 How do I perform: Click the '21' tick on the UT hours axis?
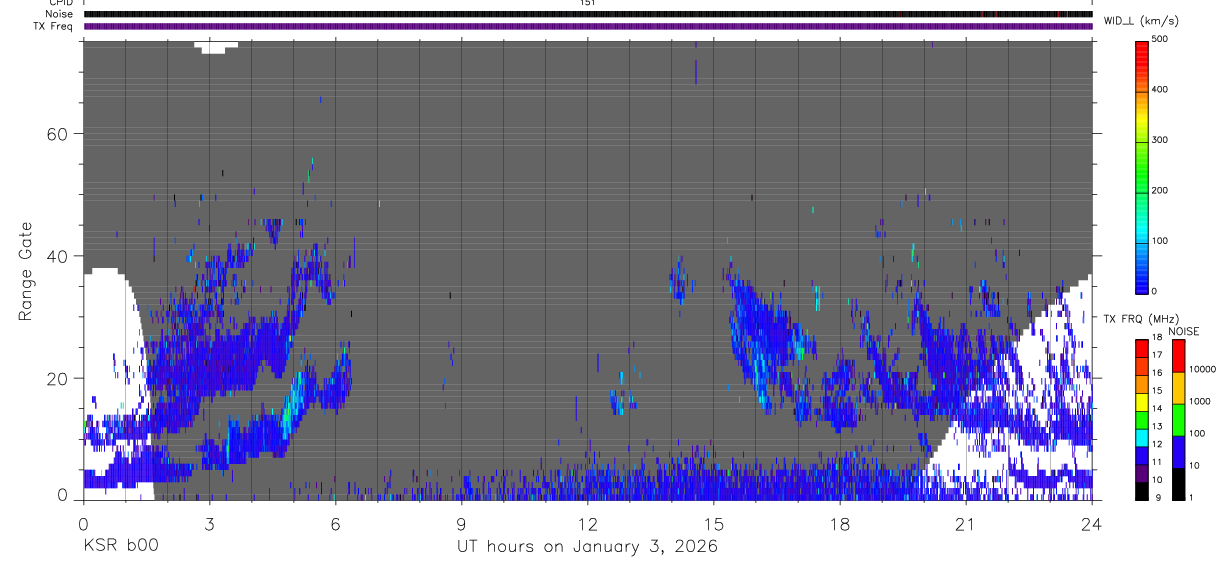click(966, 523)
